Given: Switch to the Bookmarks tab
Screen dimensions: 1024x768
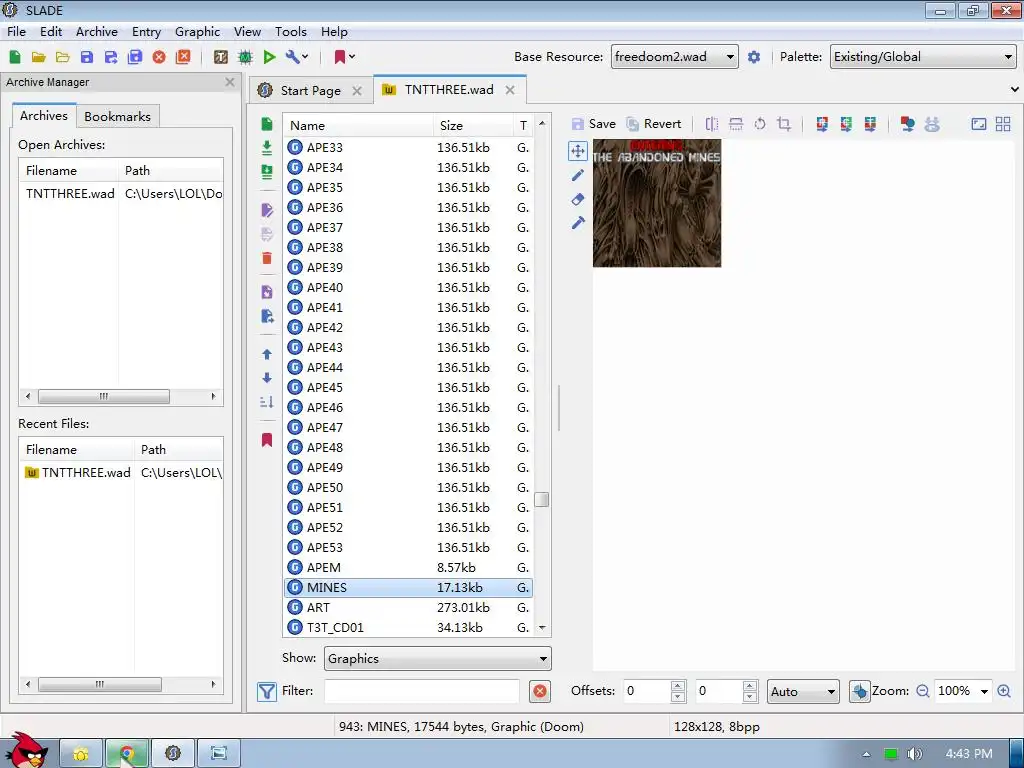Looking at the screenshot, I should click(x=118, y=116).
